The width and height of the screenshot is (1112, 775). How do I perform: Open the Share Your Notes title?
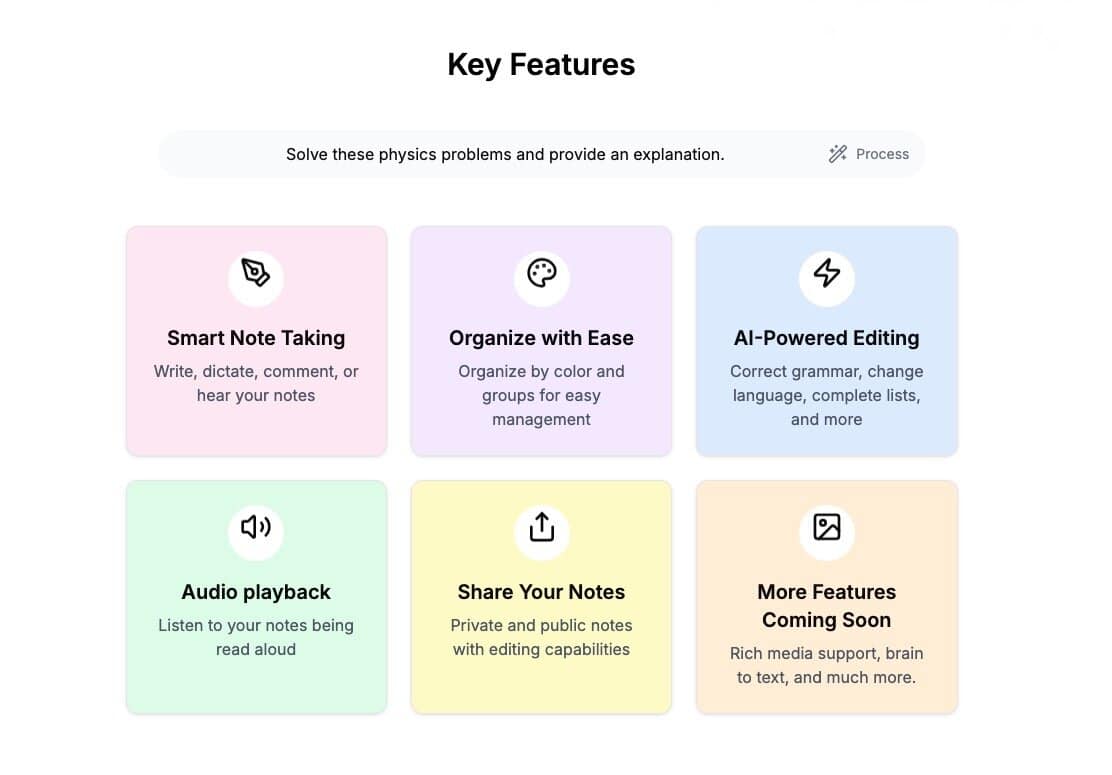(541, 592)
